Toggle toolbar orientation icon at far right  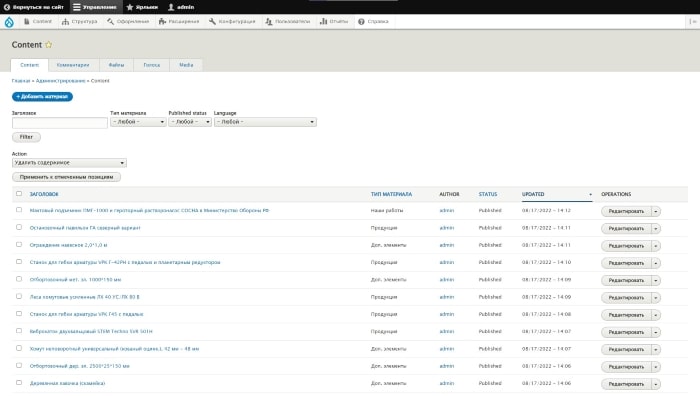pos(692,21)
